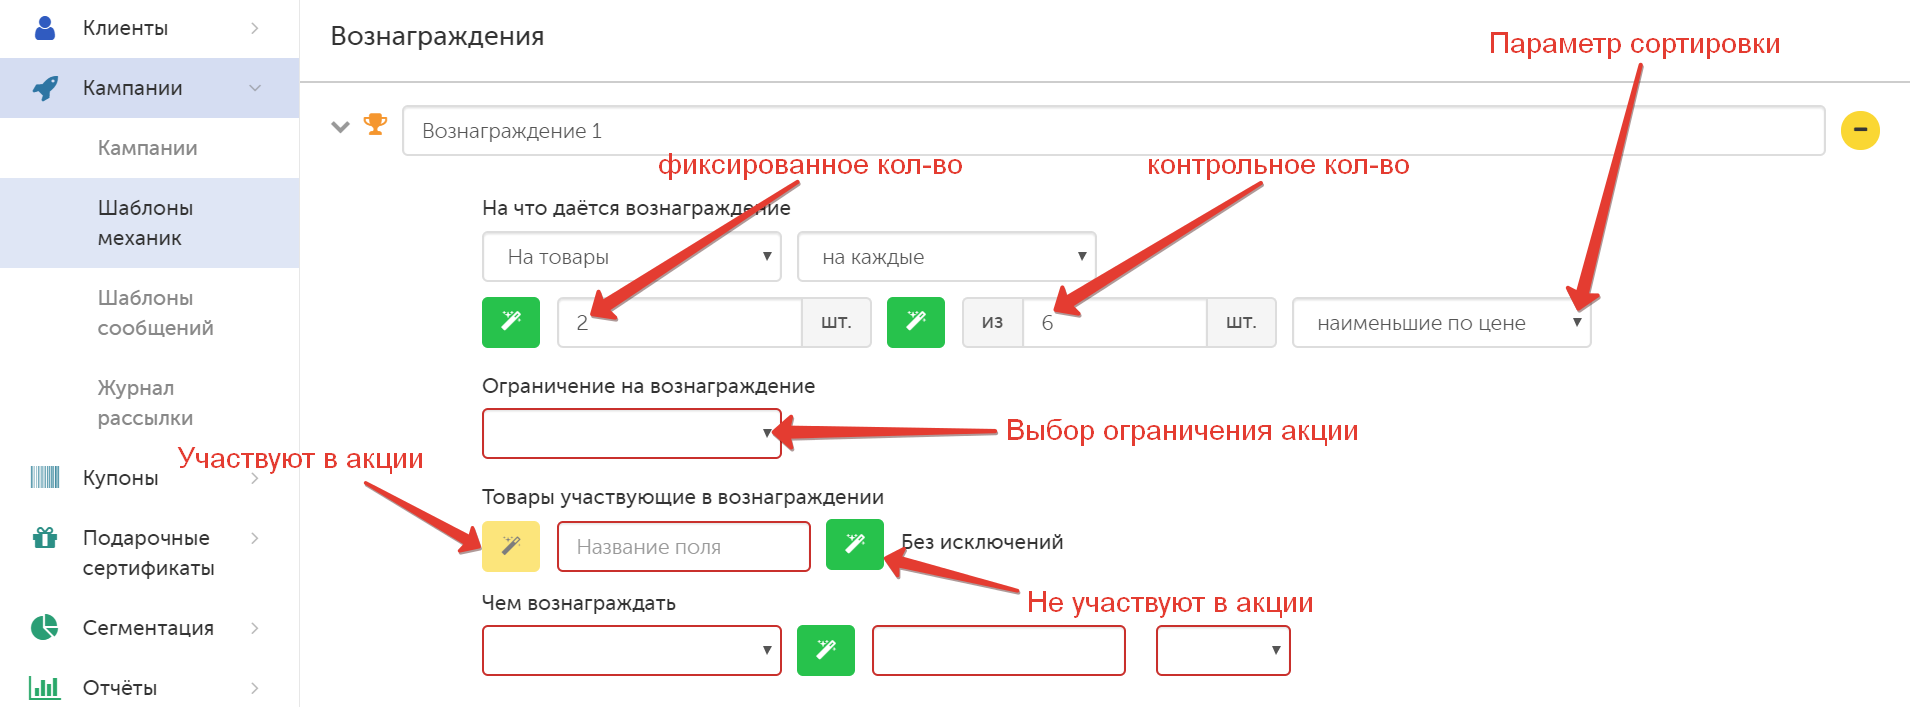Screen dimensions: 1910x707
Task: Click the Вознаграждения page heading
Action: pyautogui.click(x=437, y=36)
